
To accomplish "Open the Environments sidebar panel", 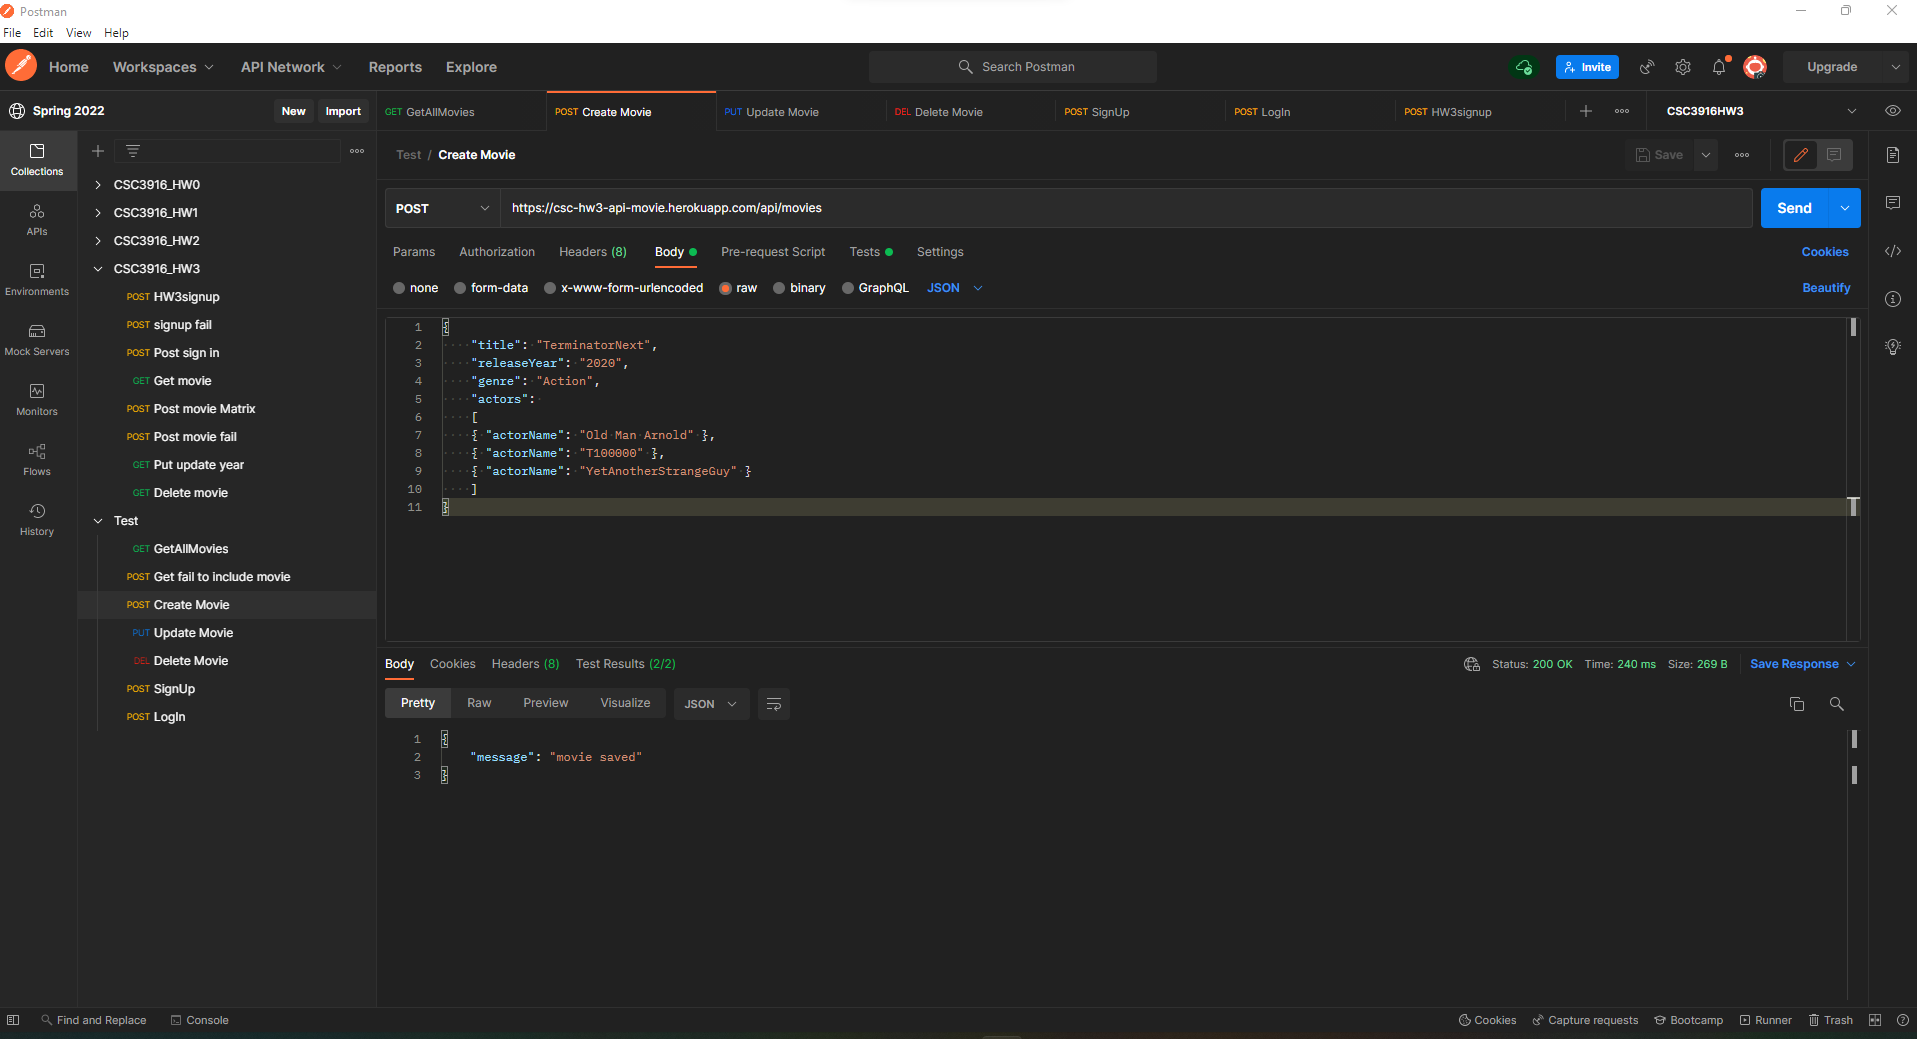I will pos(37,280).
